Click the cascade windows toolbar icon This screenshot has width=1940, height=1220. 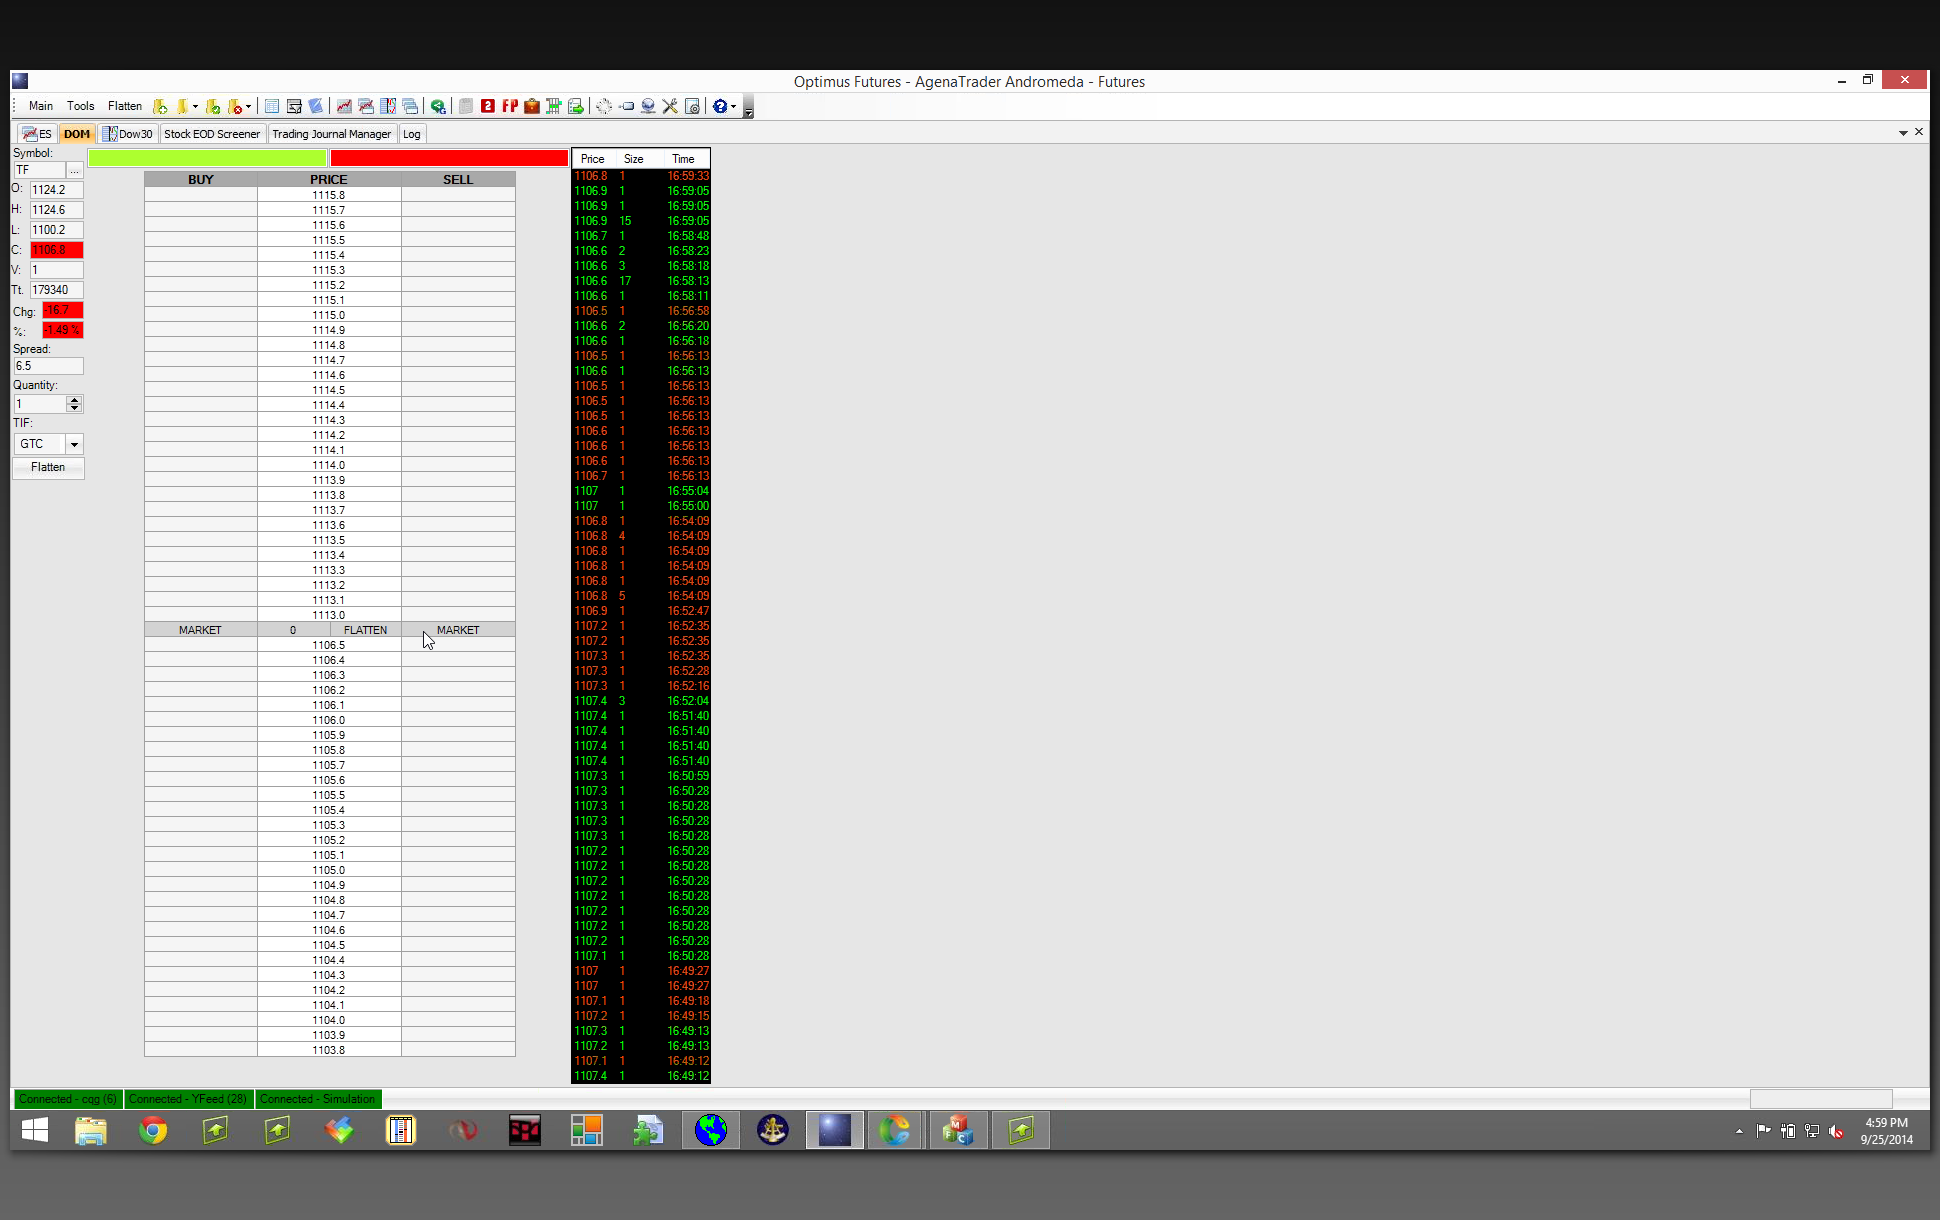[410, 106]
